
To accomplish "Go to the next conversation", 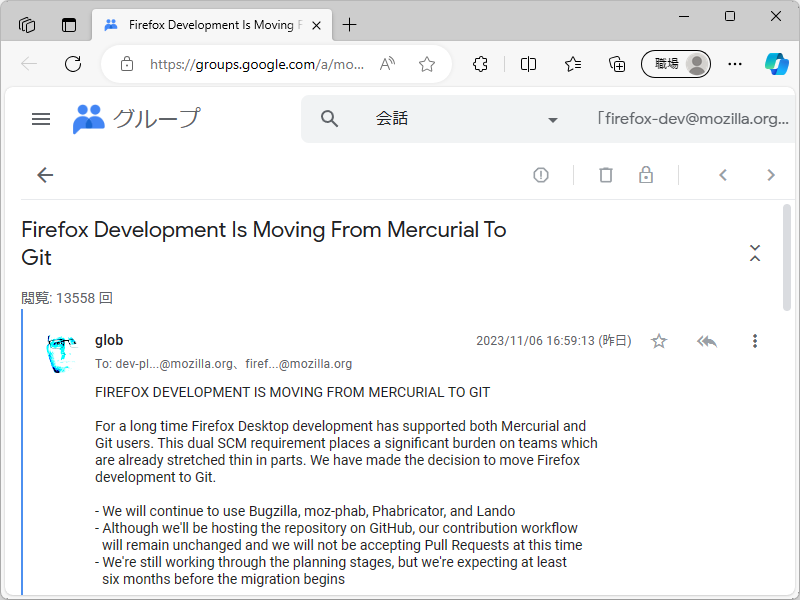I will click(771, 175).
